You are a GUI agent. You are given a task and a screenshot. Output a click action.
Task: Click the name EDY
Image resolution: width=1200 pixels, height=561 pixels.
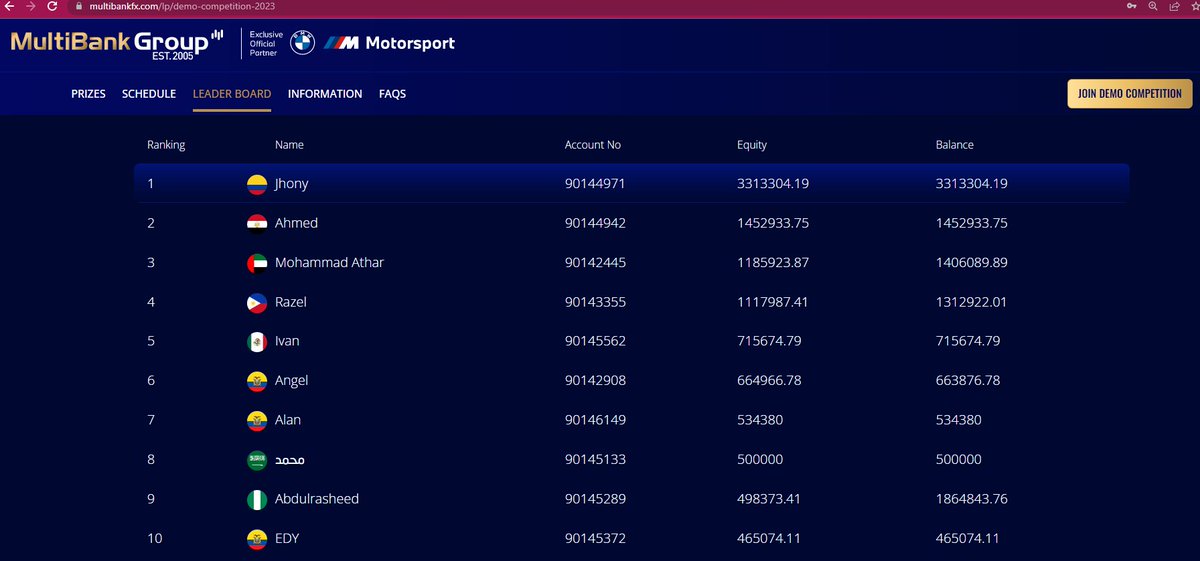pos(287,539)
